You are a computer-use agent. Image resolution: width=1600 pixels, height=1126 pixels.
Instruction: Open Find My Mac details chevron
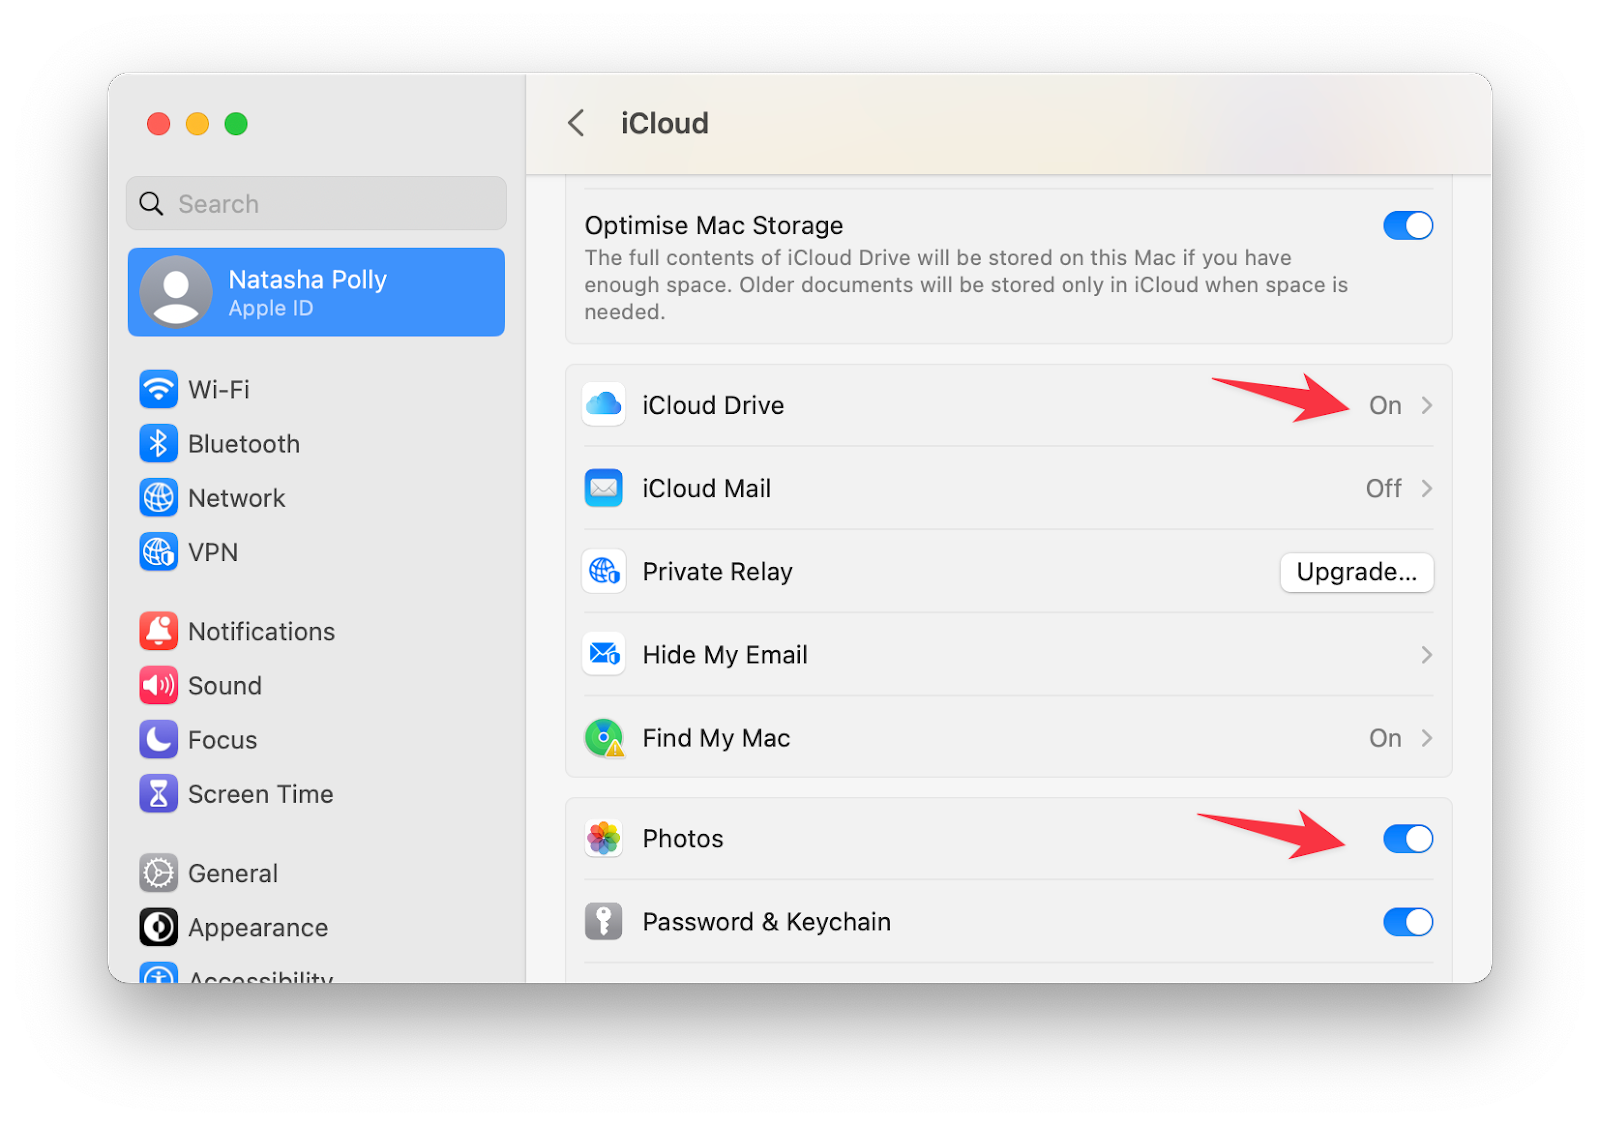pos(1427,738)
